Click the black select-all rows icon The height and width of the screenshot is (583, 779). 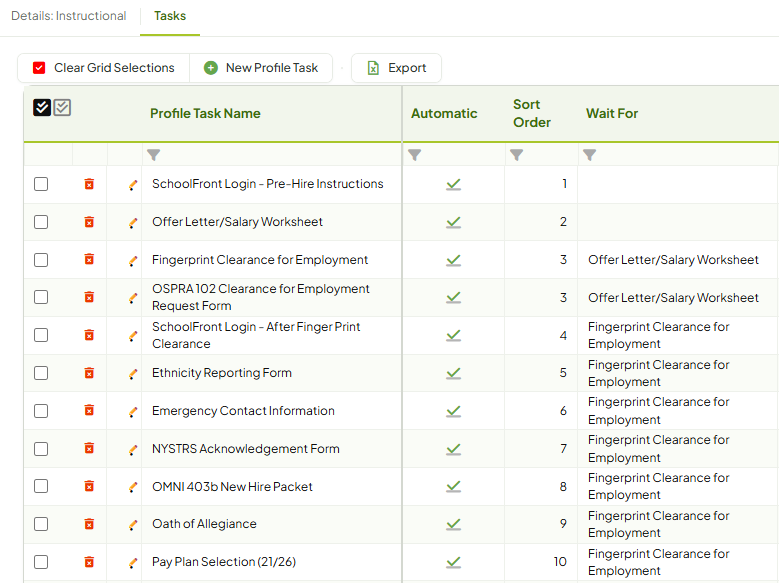42,107
